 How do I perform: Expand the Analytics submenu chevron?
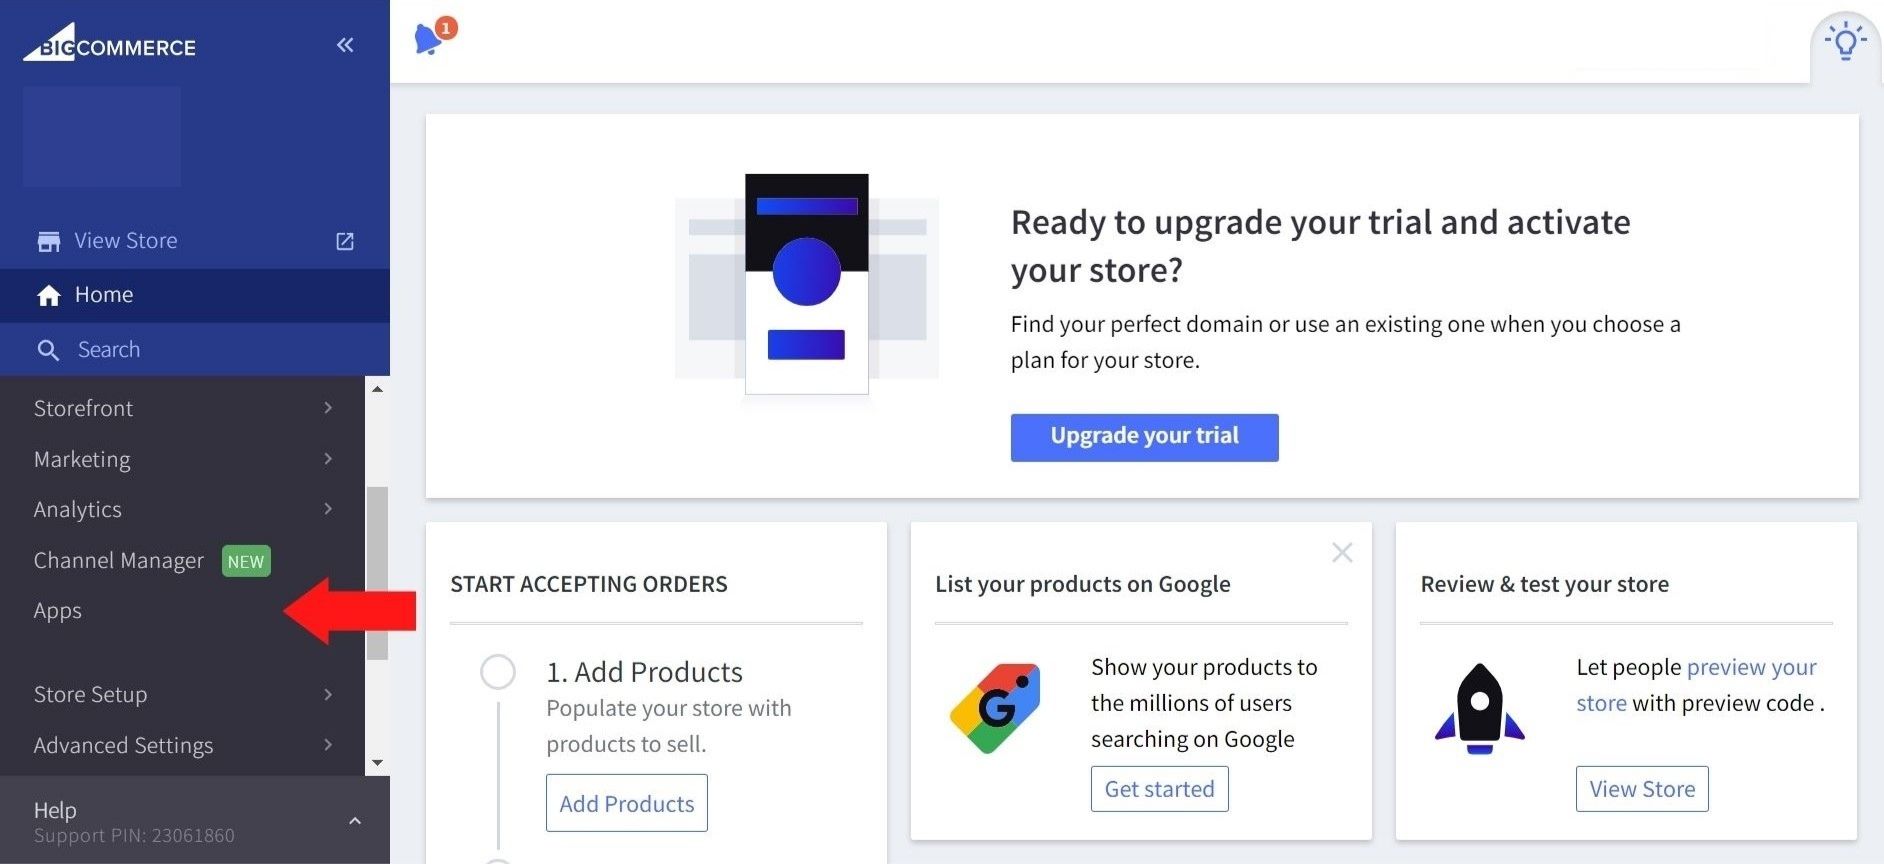328,509
